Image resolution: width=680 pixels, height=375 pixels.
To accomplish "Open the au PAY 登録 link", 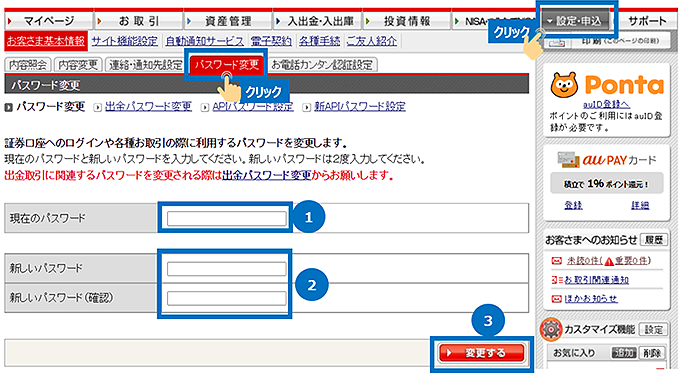I will coord(573,205).
